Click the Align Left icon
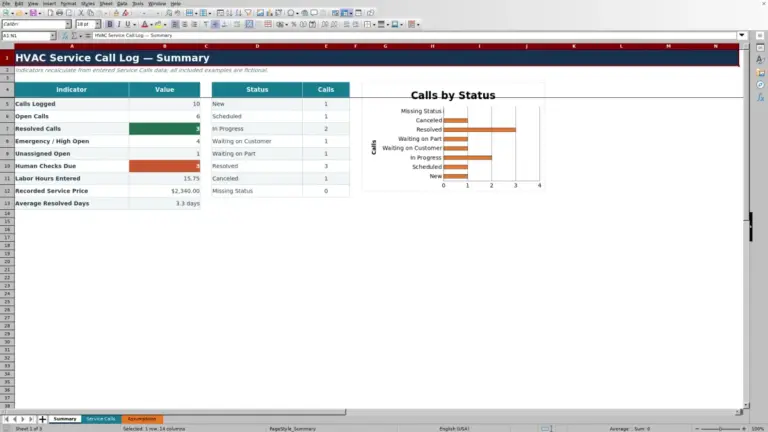Viewport: 768px width, 432px height. click(x=175, y=24)
